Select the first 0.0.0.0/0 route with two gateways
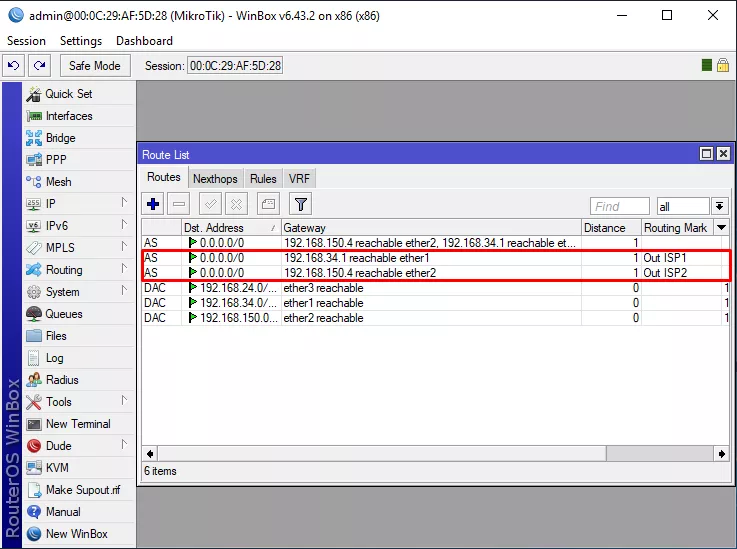Screen dimensions: 737x549 (436, 243)
